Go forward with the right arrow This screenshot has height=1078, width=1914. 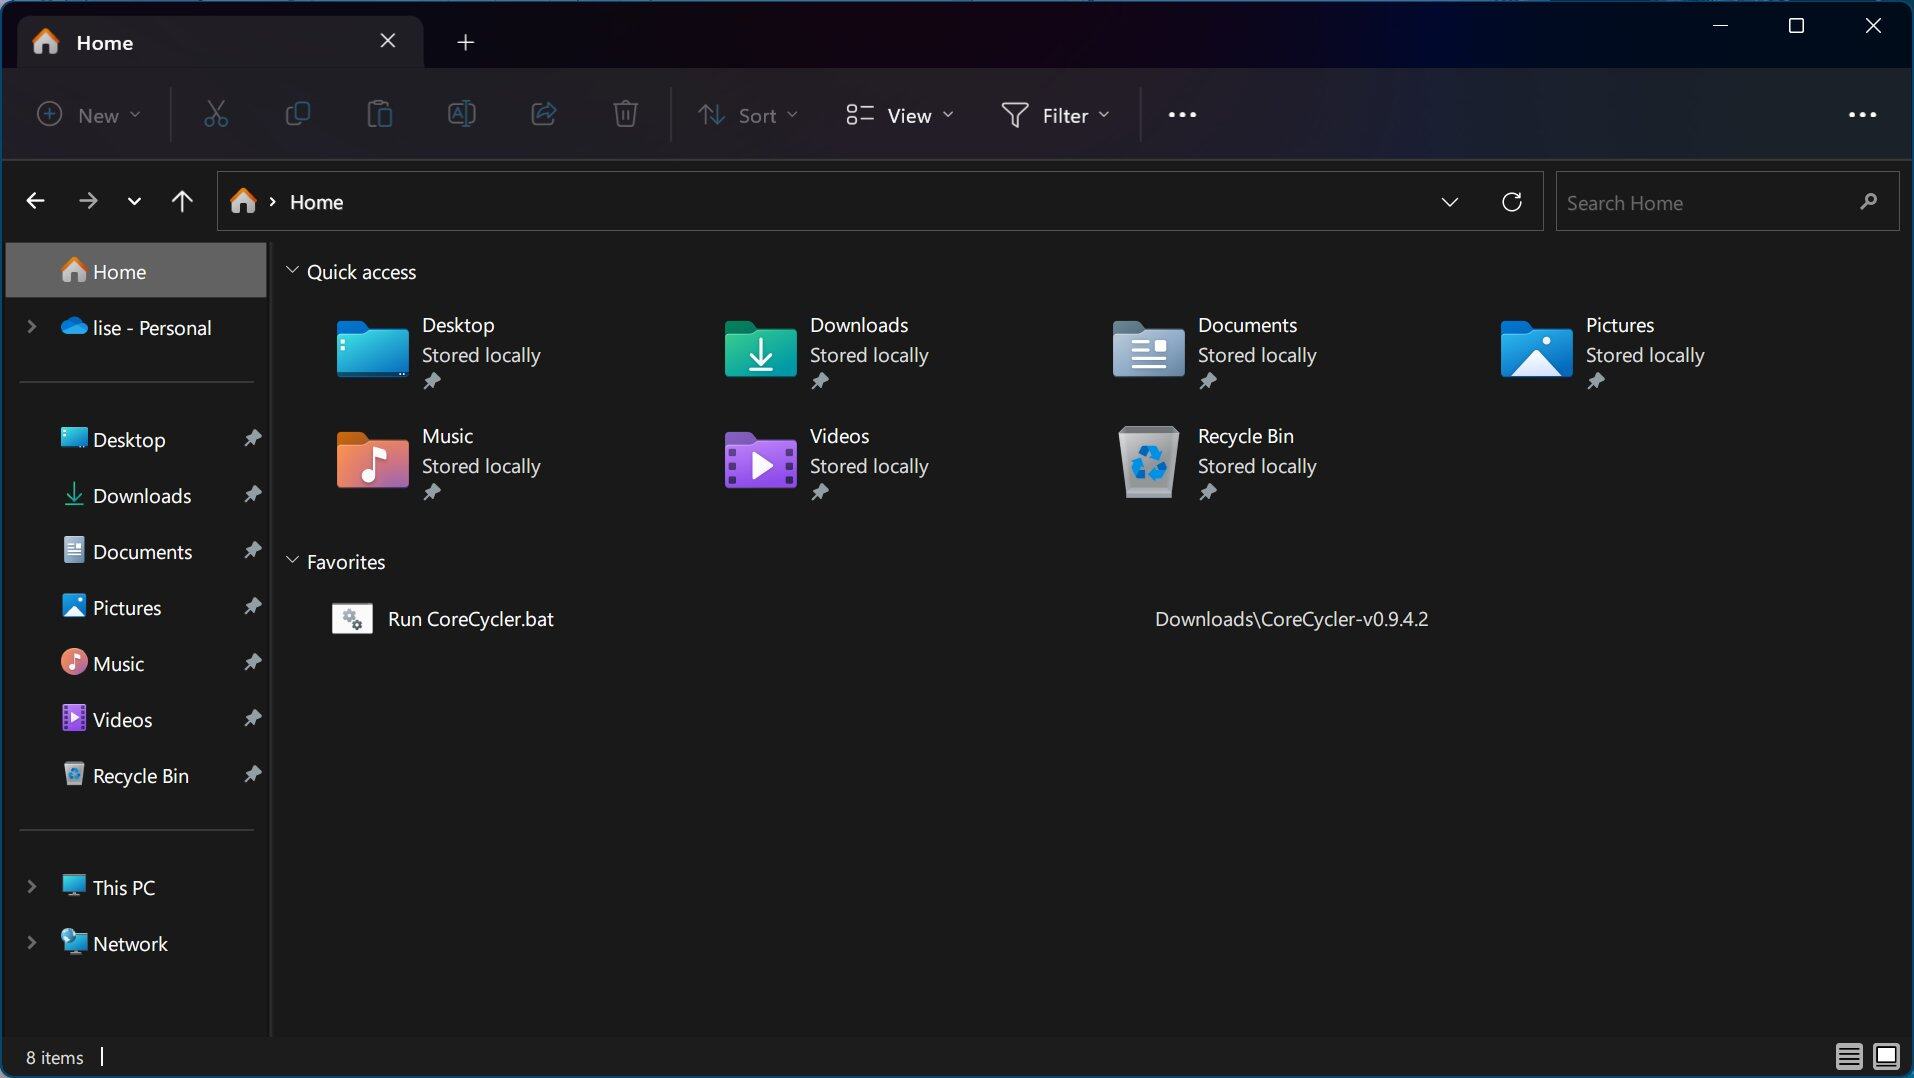click(88, 201)
